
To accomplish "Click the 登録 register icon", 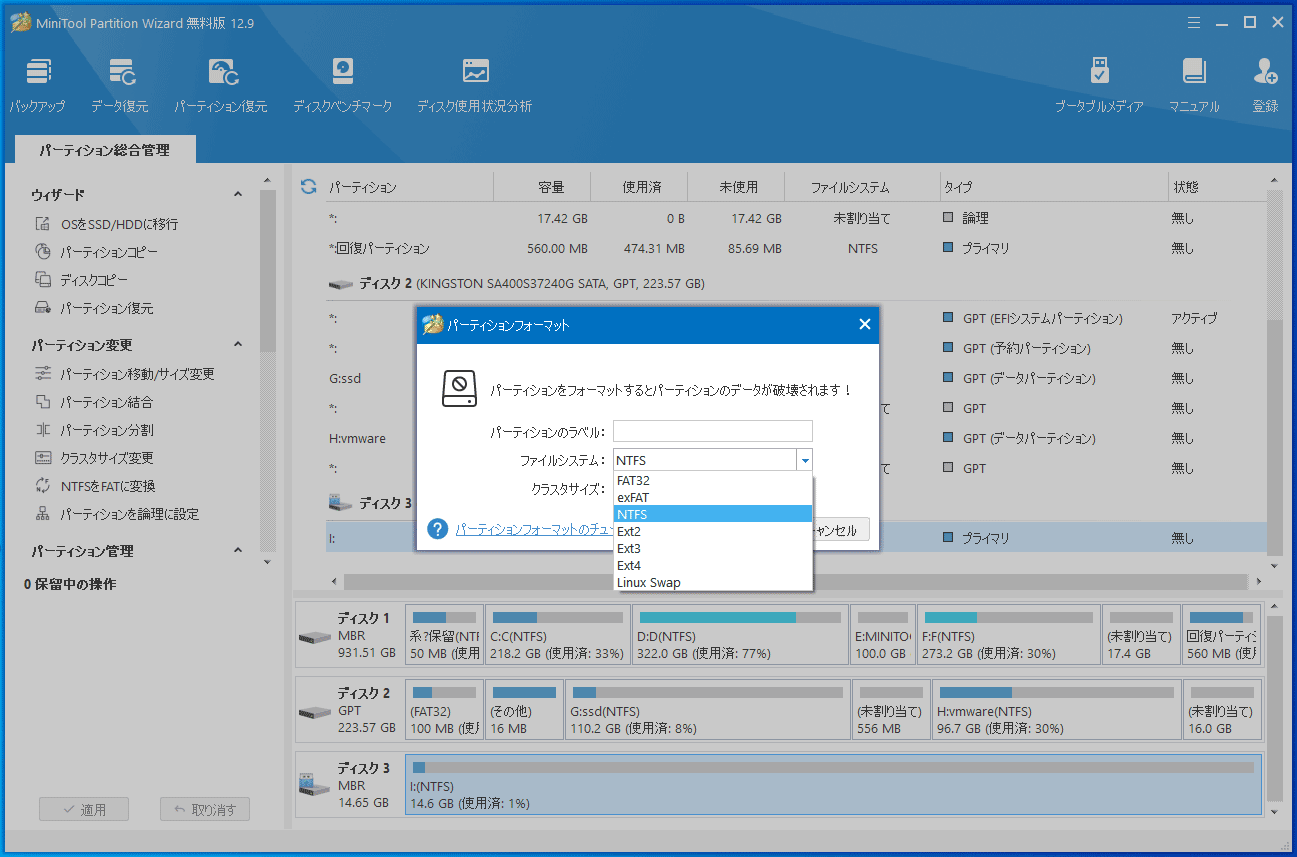I will click(x=1265, y=85).
